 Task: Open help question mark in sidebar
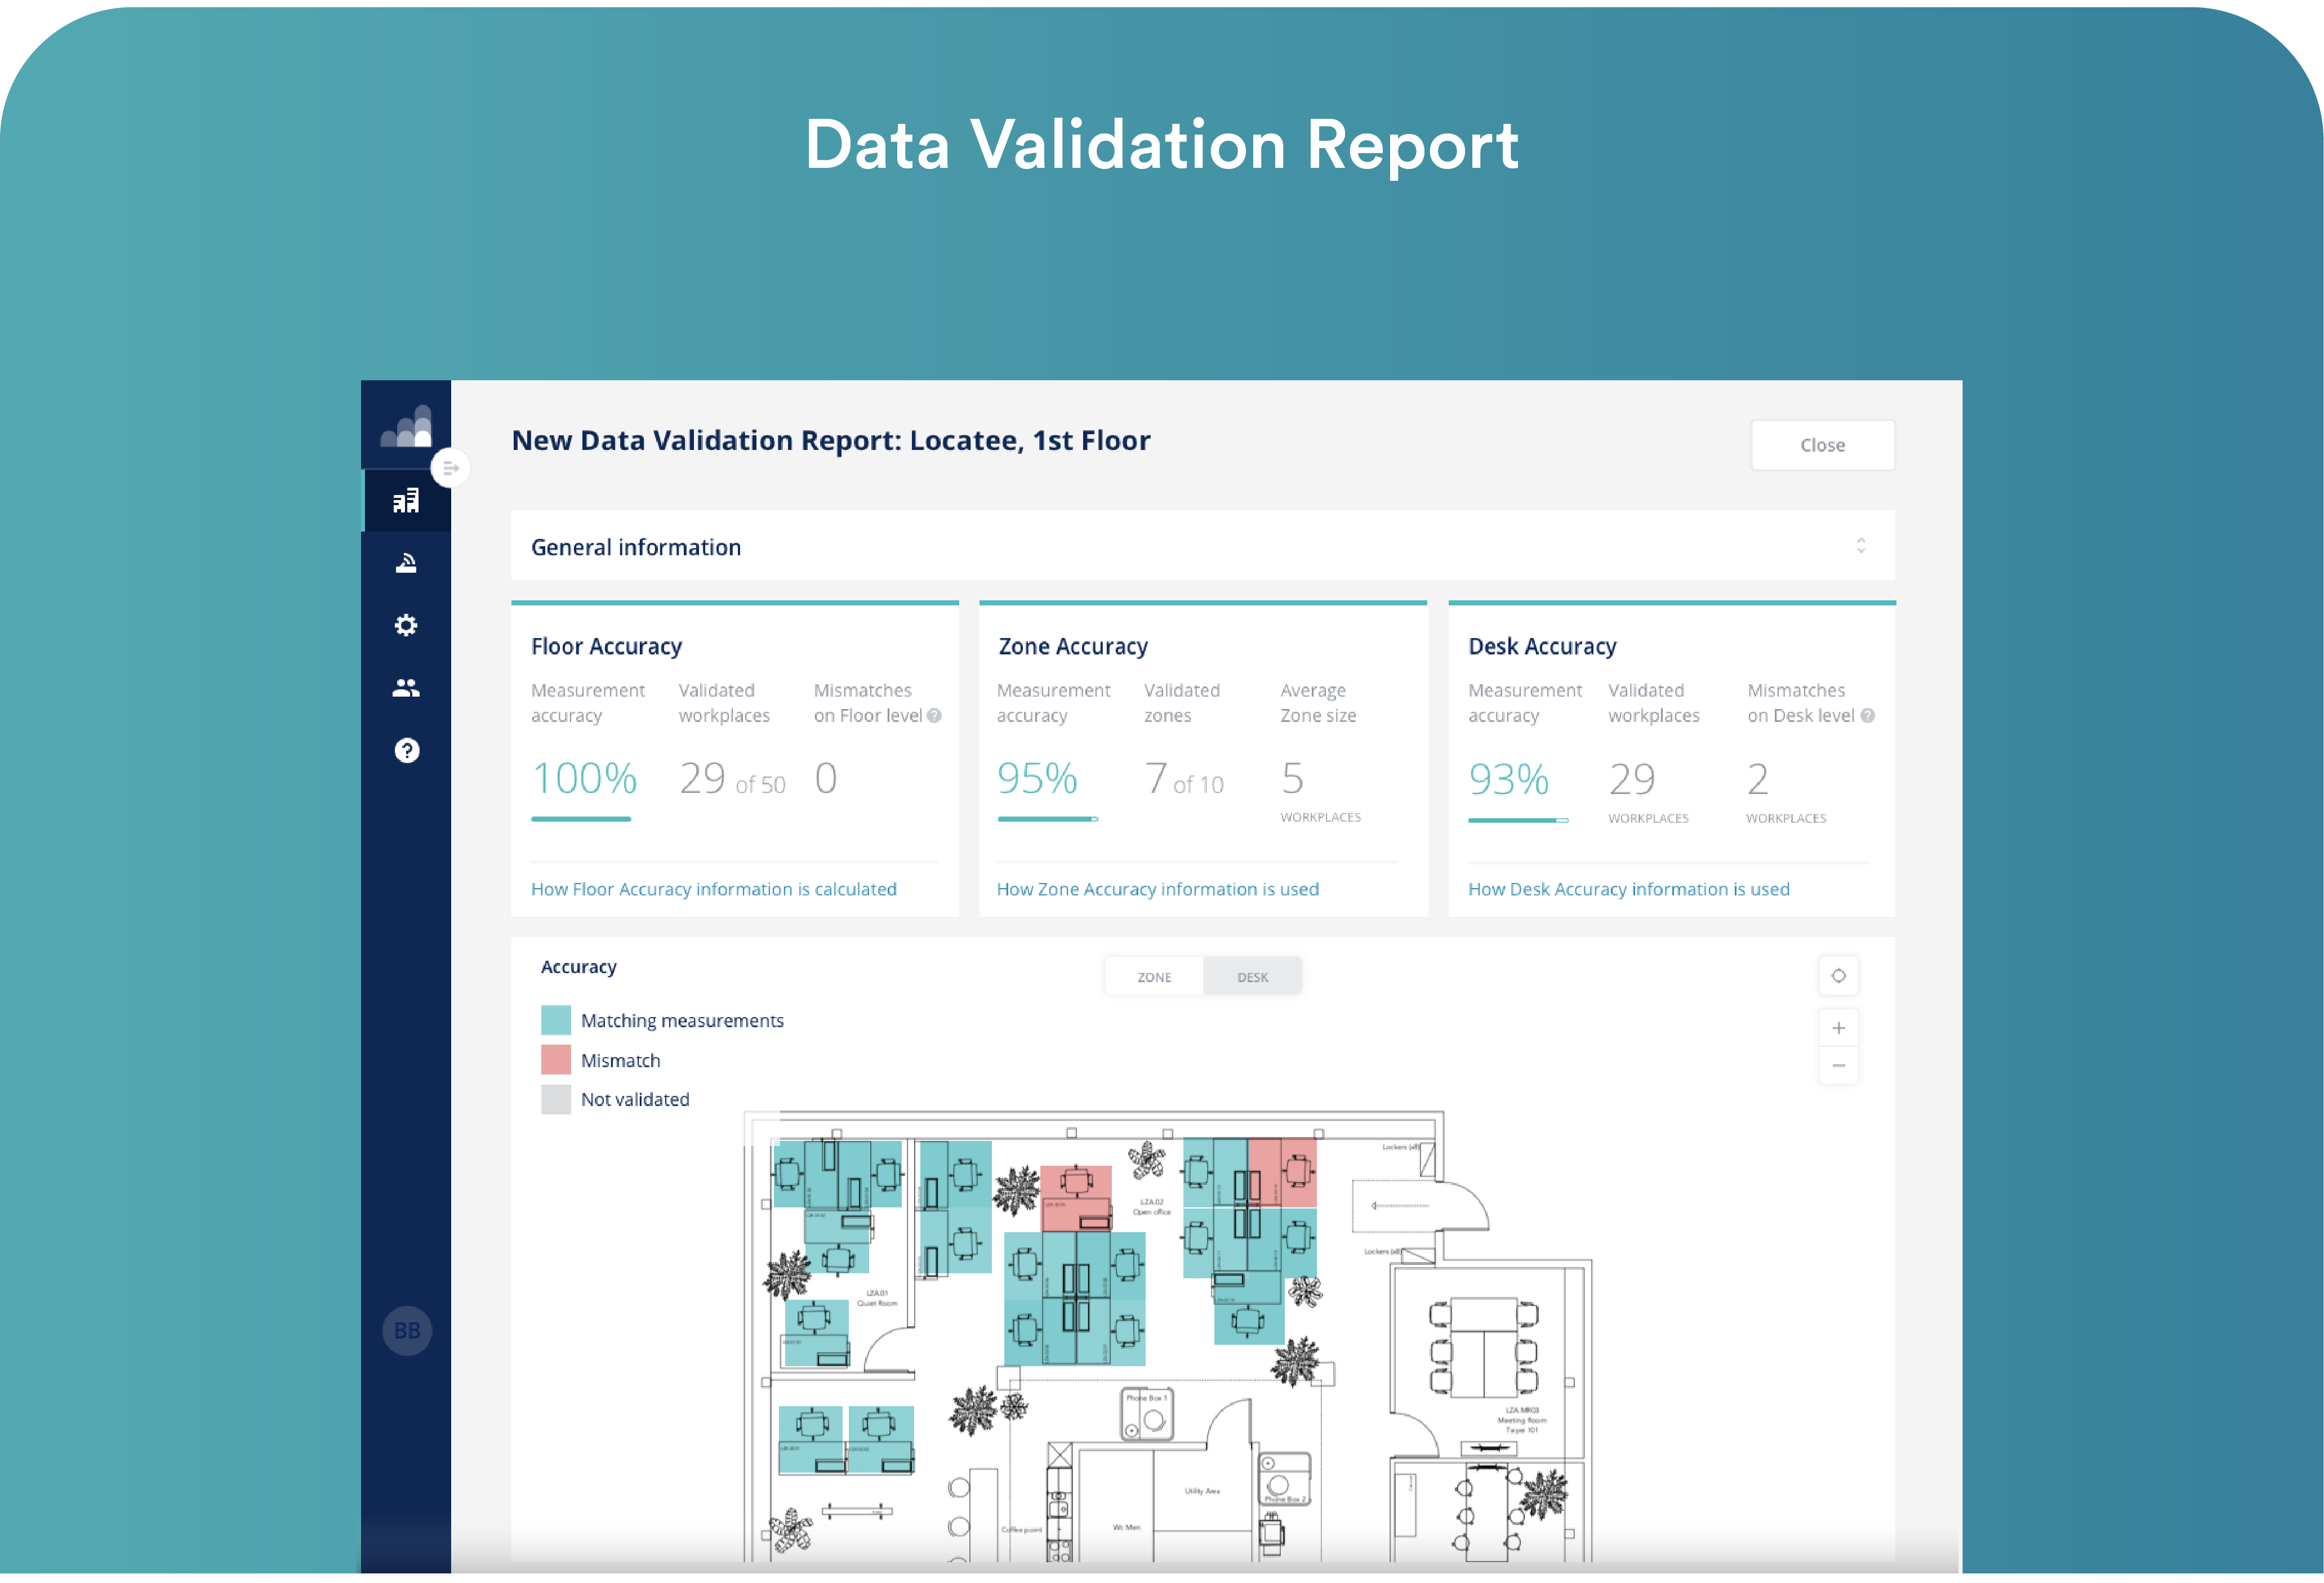tap(406, 751)
